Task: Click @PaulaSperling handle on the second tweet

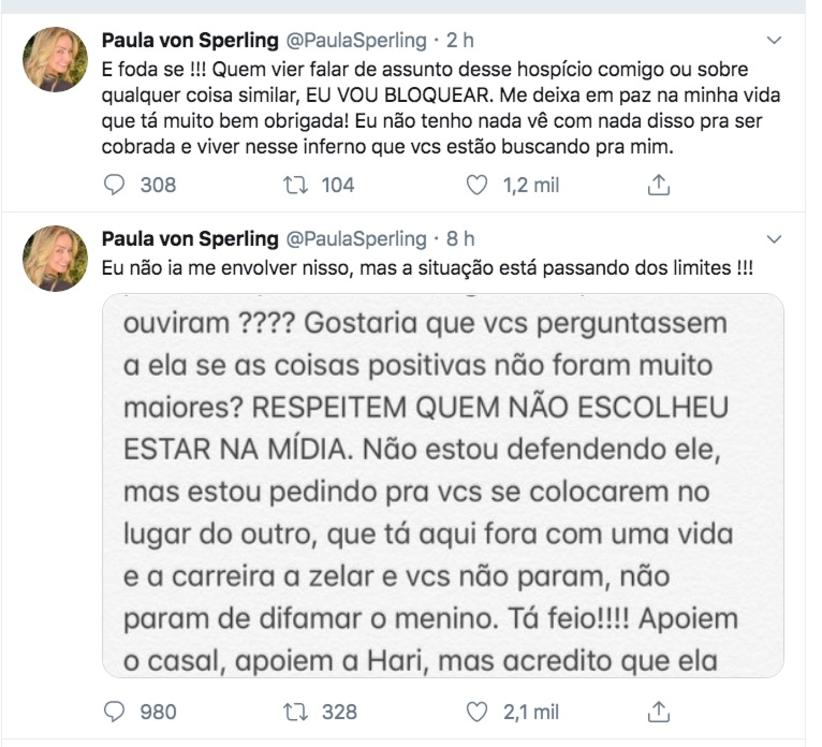Action: pos(356,239)
